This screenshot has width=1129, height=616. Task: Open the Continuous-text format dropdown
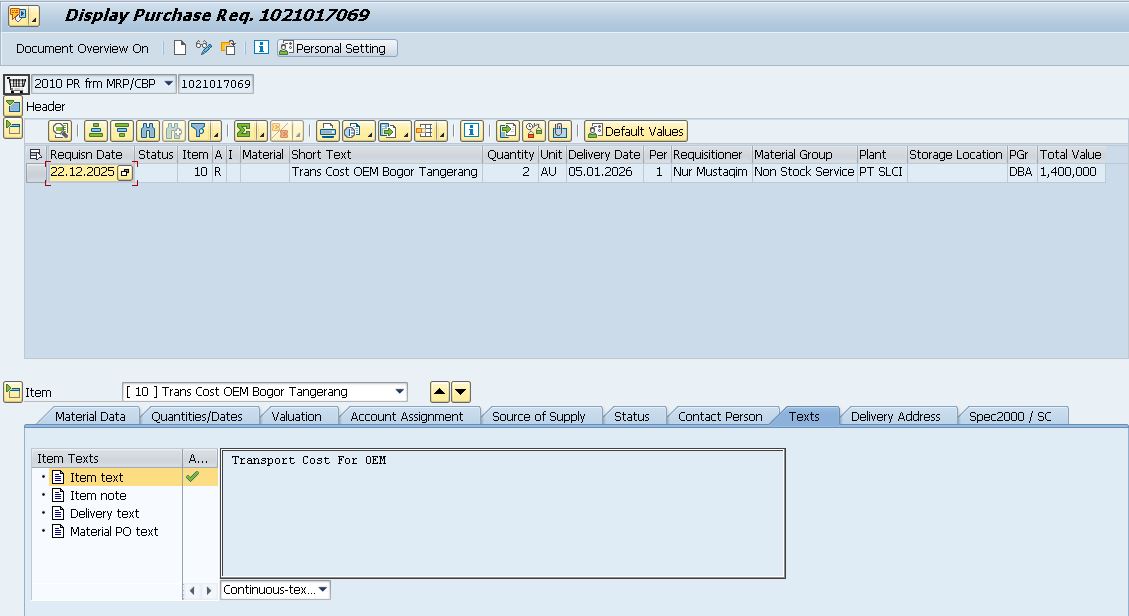(x=323, y=590)
